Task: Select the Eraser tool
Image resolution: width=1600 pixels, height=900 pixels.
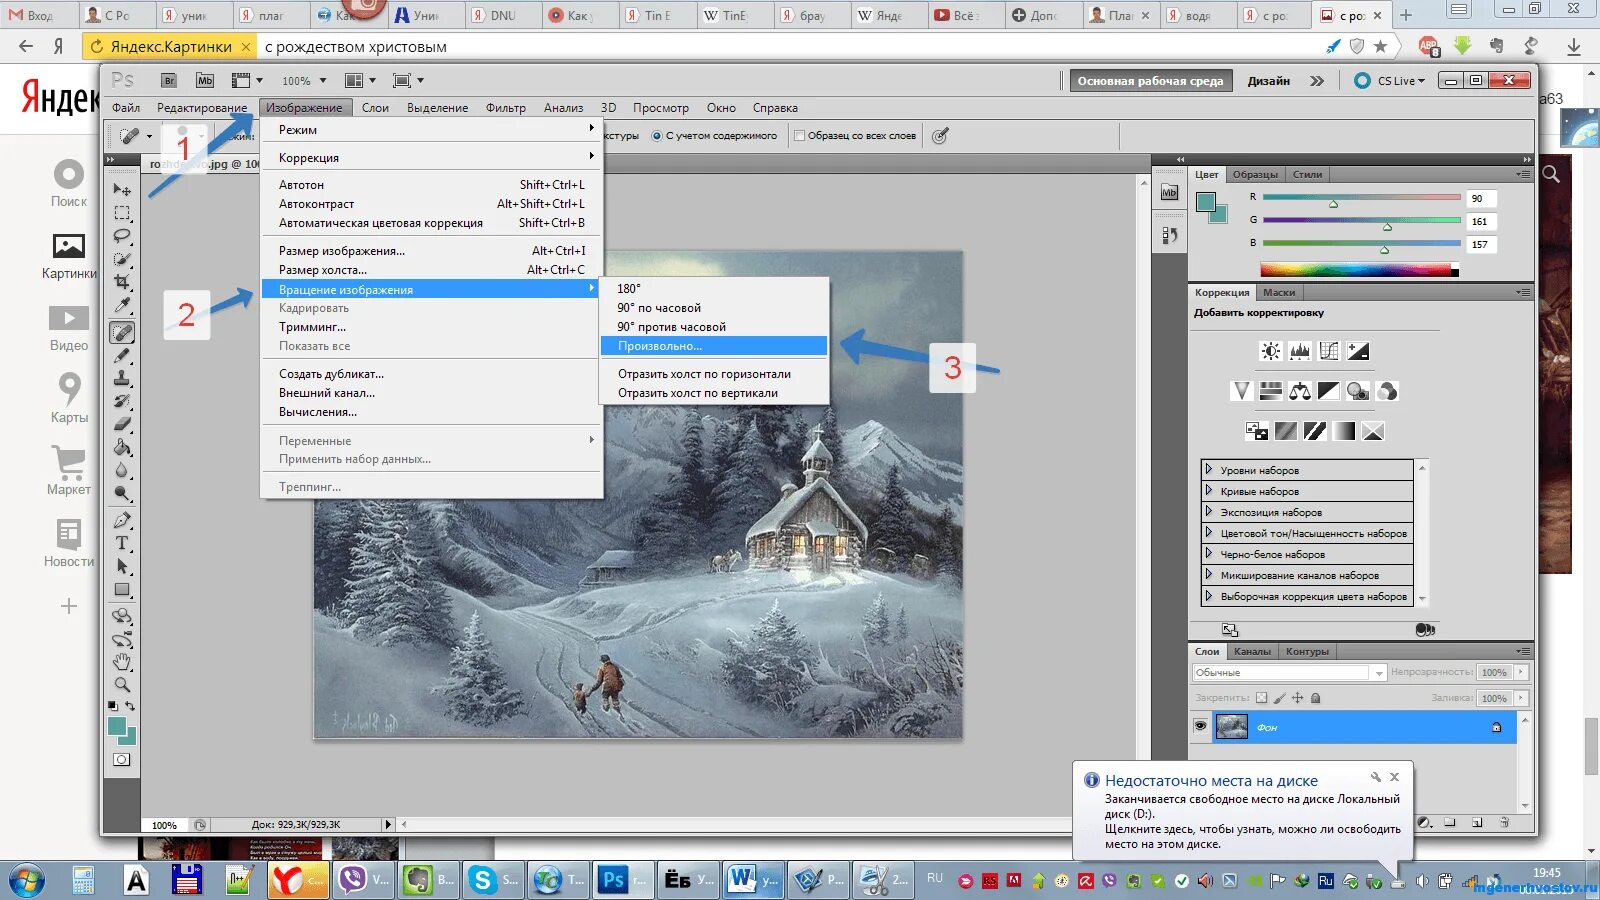Action: click(x=122, y=424)
